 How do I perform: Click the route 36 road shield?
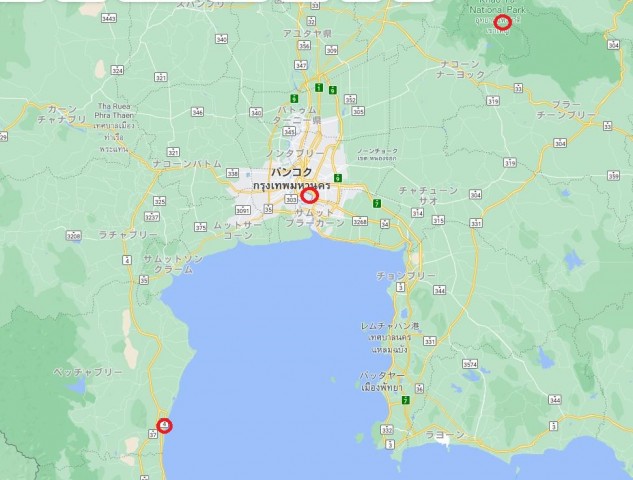tap(419, 388)
